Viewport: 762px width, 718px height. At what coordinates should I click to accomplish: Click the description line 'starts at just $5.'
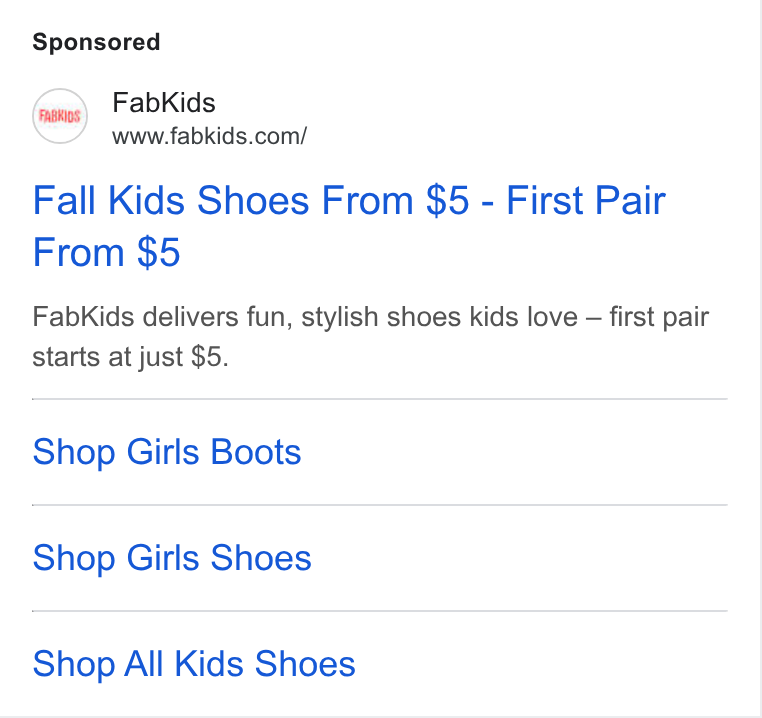click(x=130, y=357)
